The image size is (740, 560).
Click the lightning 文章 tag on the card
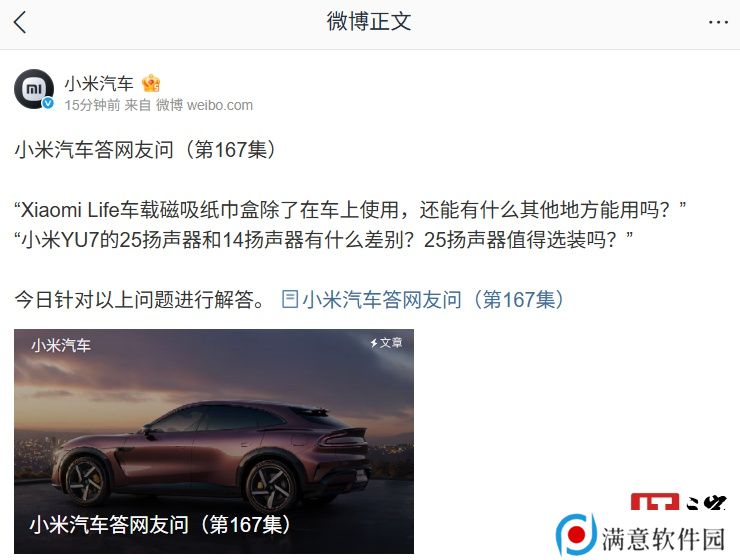click(386, 343)
